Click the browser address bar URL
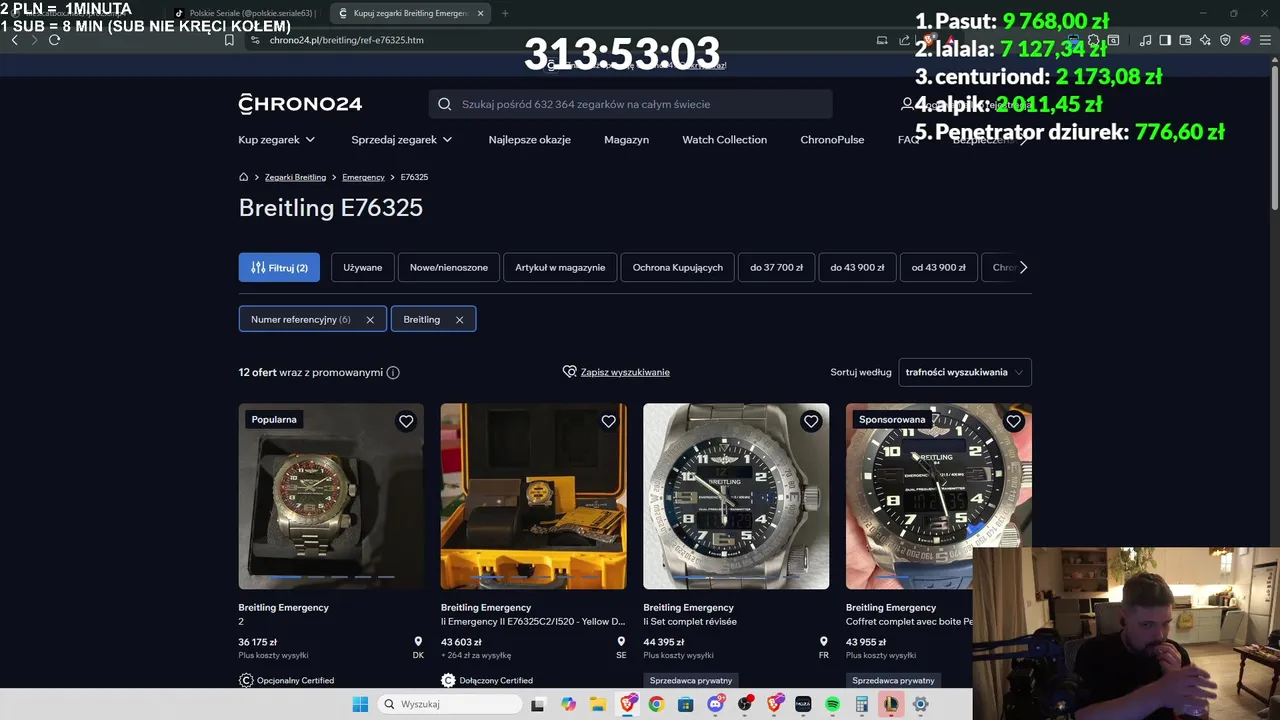1280x720 pixels. [347, 40]
